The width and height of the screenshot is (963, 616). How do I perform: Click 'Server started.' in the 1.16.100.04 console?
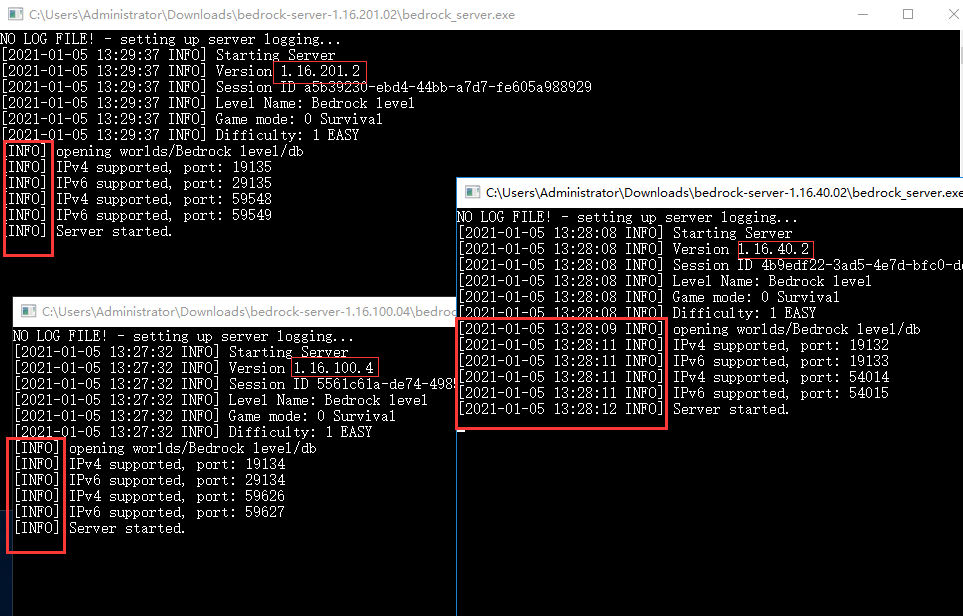tap(127, 528)
